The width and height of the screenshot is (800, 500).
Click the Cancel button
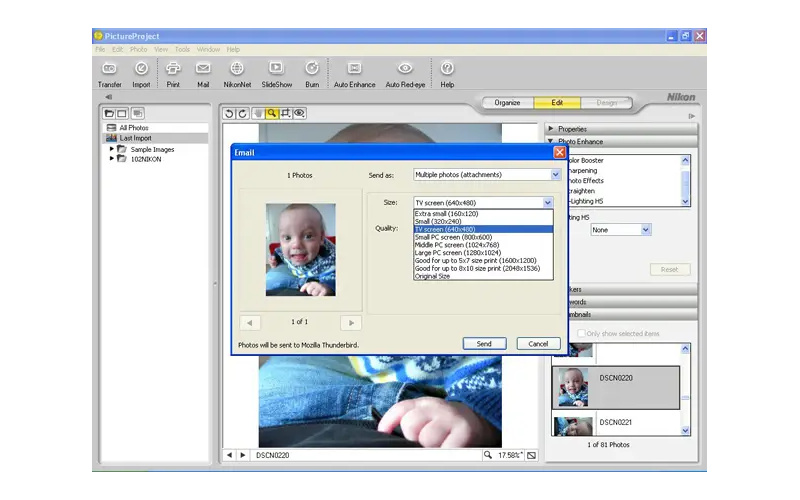click(538, 344)
